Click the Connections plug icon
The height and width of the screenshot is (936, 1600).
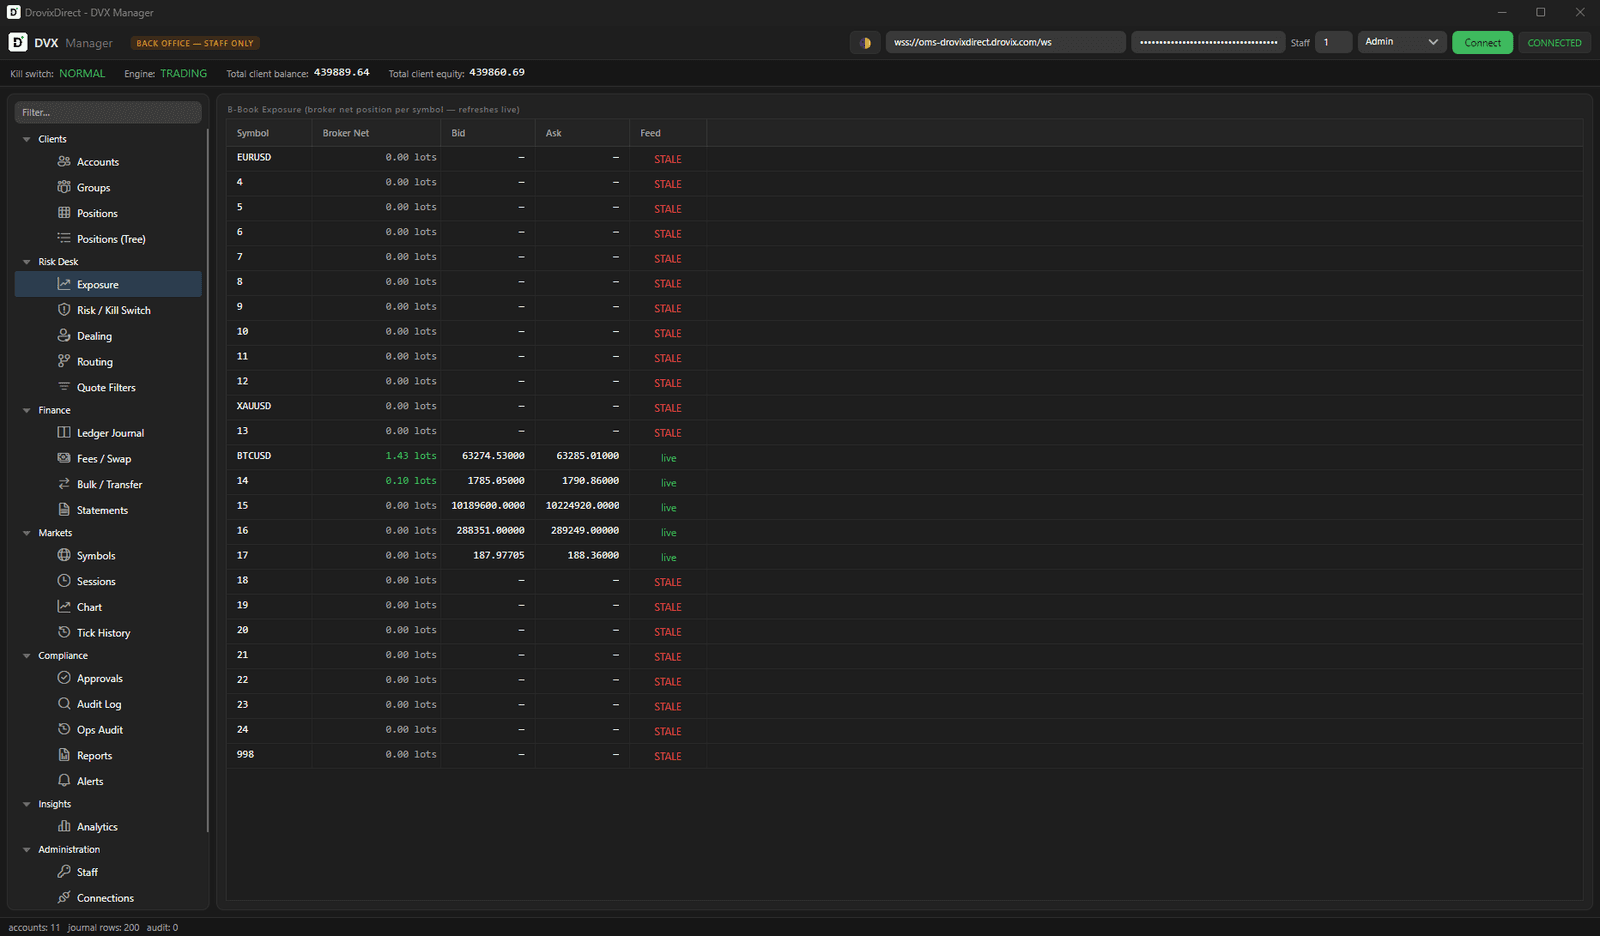(64, 898)
